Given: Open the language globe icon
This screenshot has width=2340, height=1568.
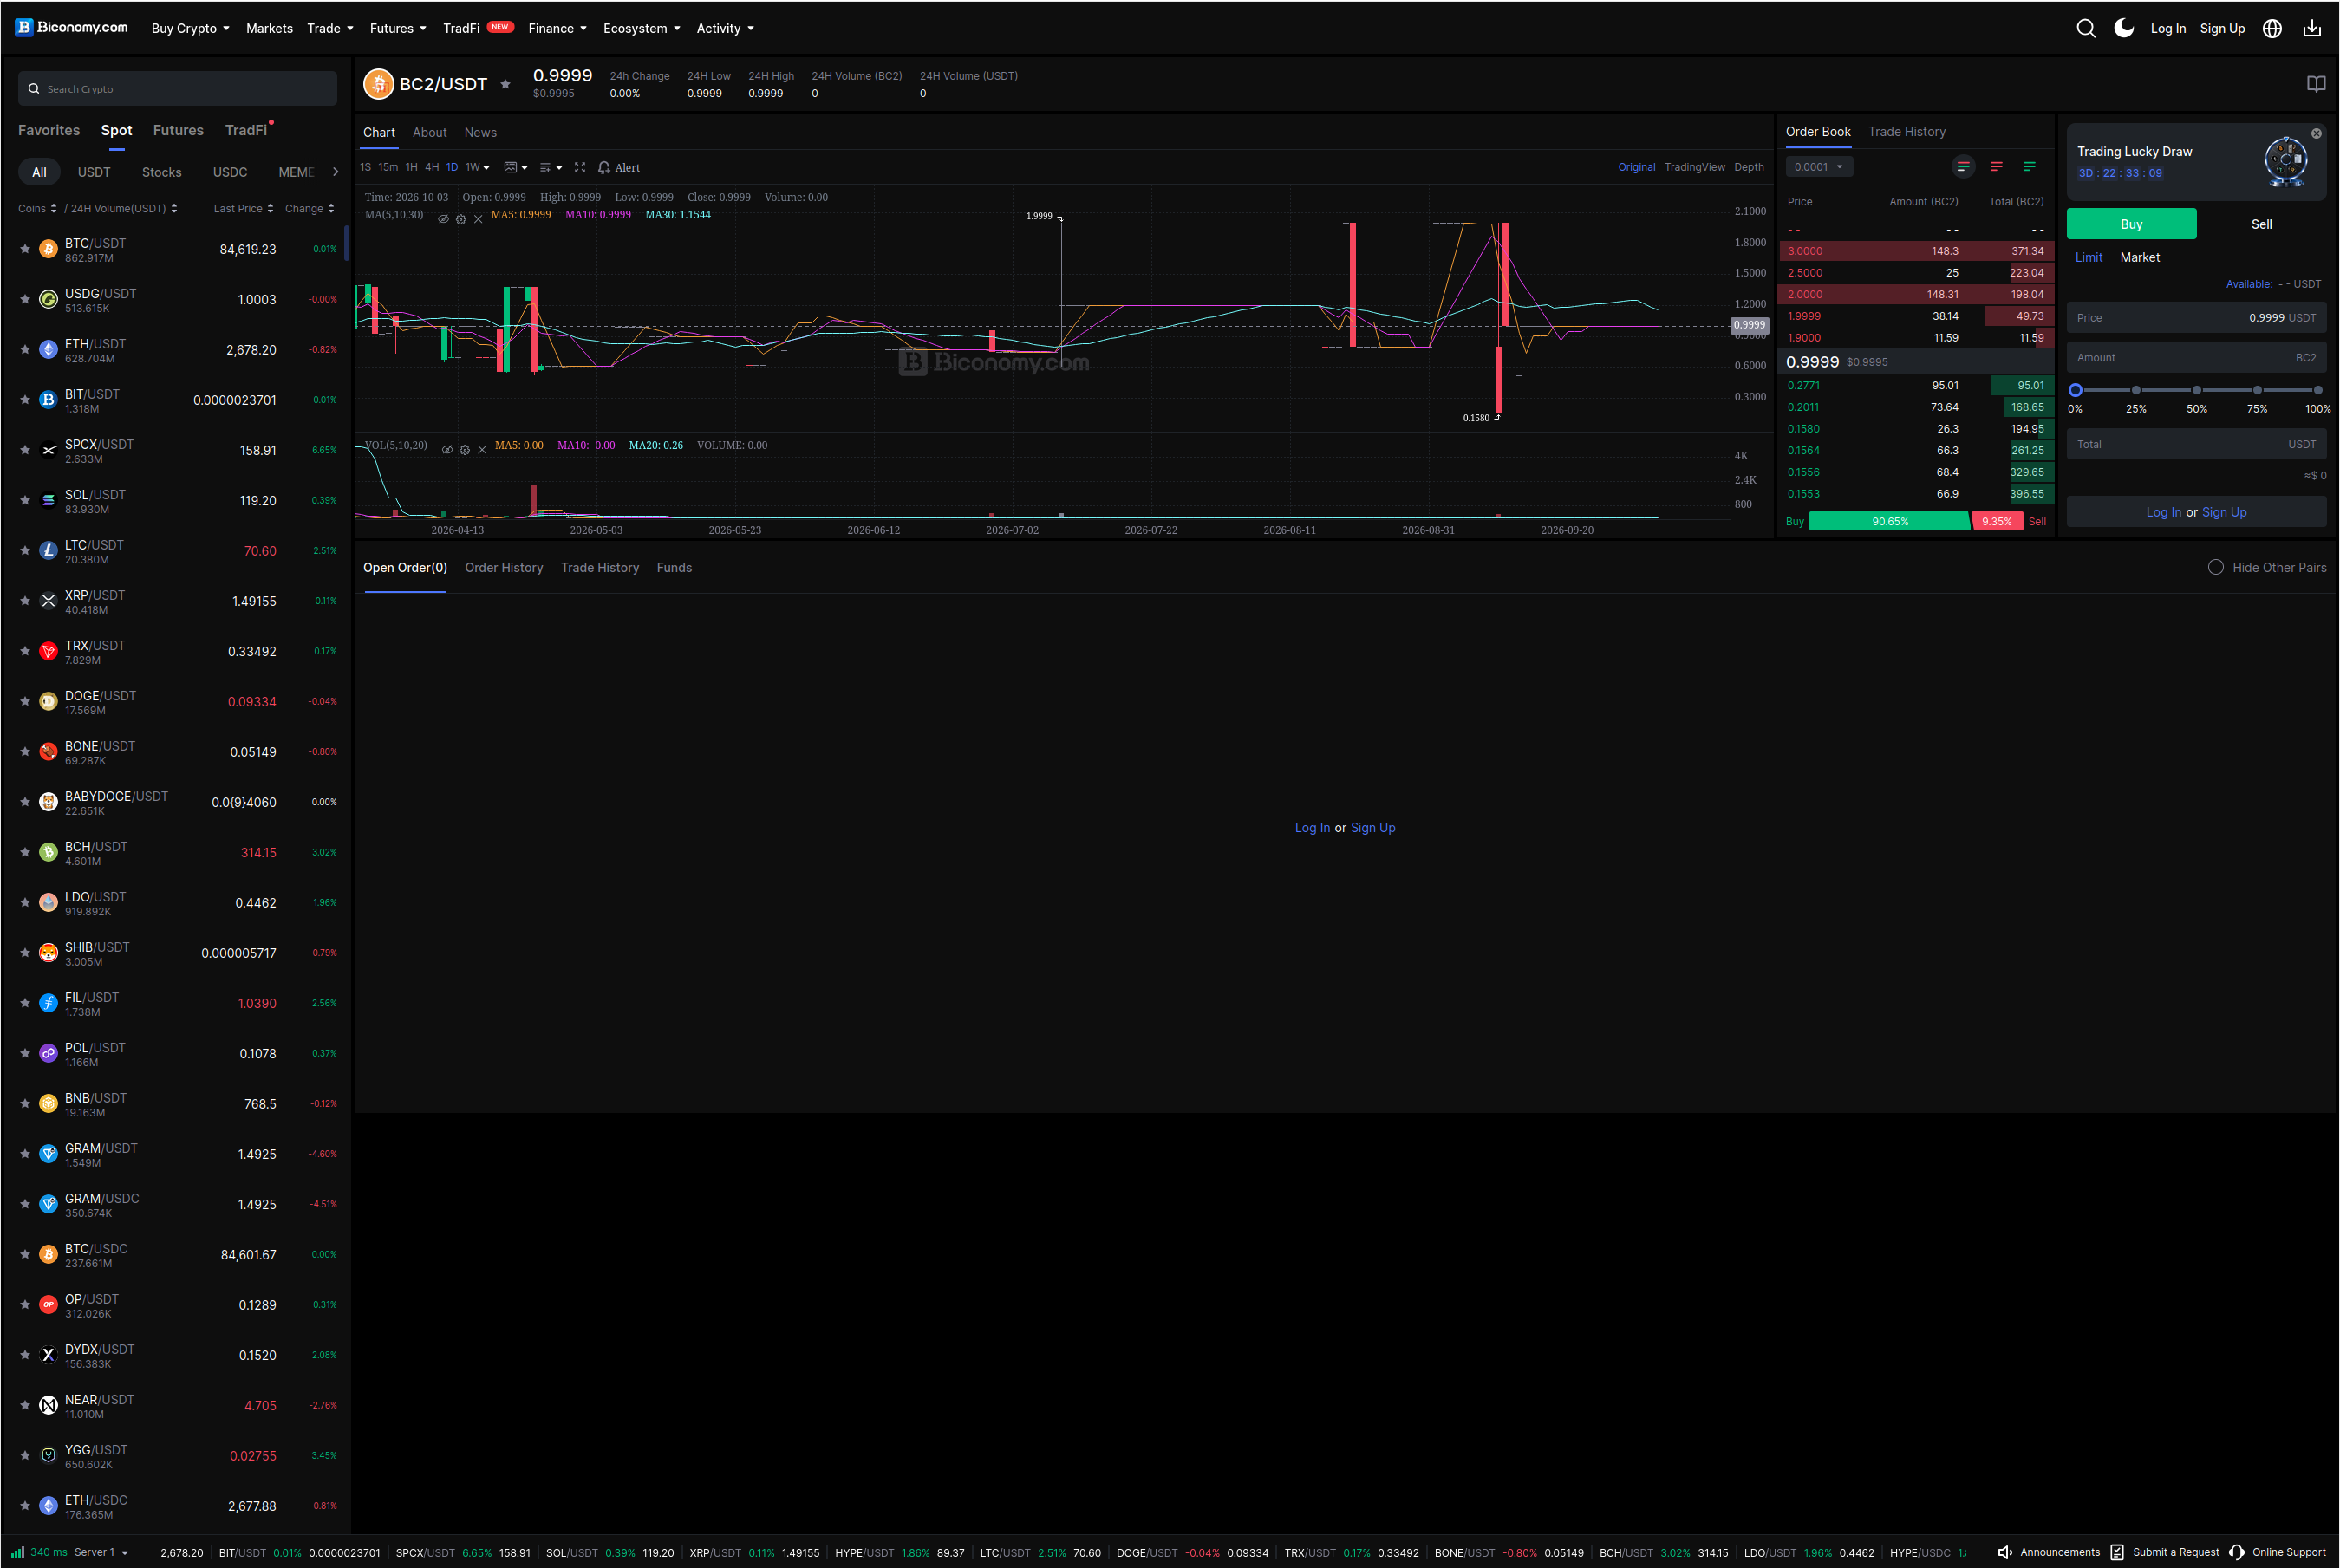Looking at the screenshot, I should (2272, 28).
